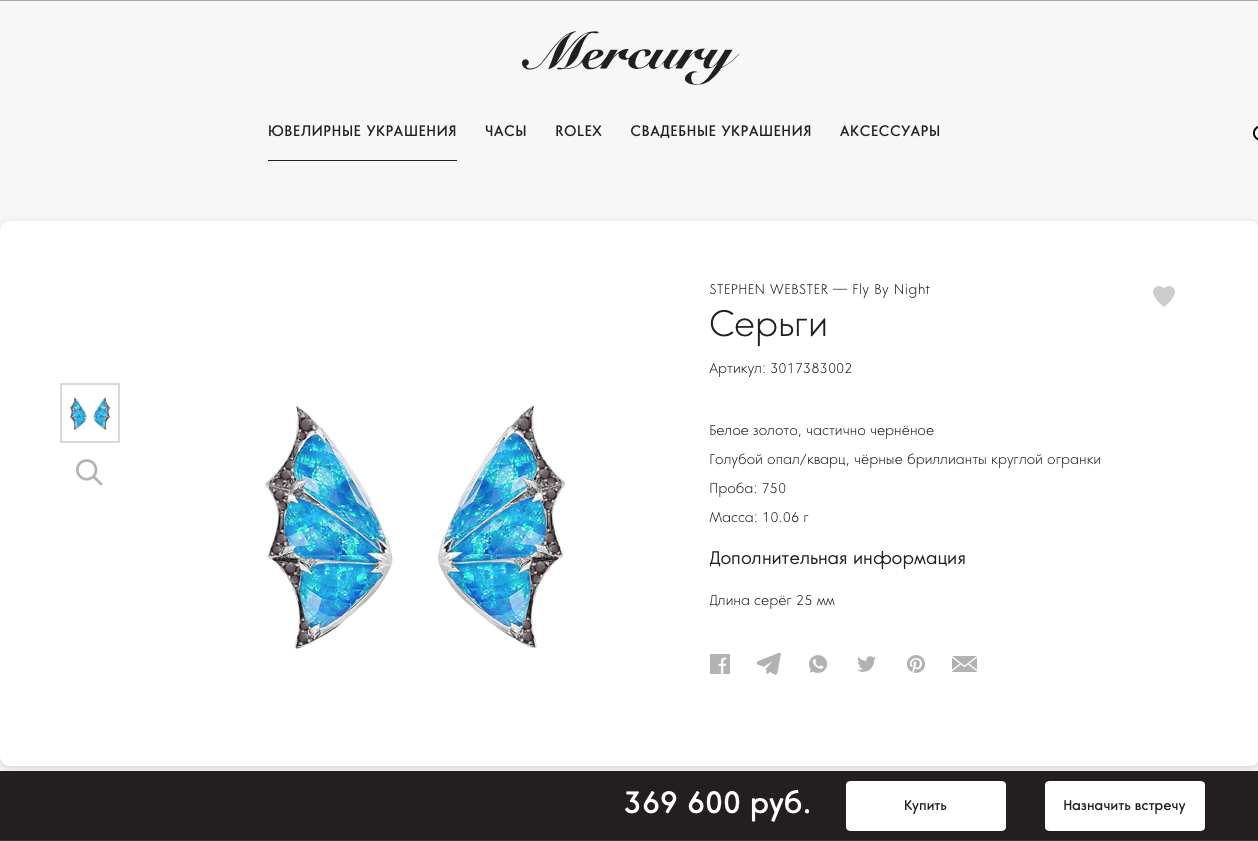Open site search icon in header
This screenshot has height=841, width=1258.
coord(1254,132)
